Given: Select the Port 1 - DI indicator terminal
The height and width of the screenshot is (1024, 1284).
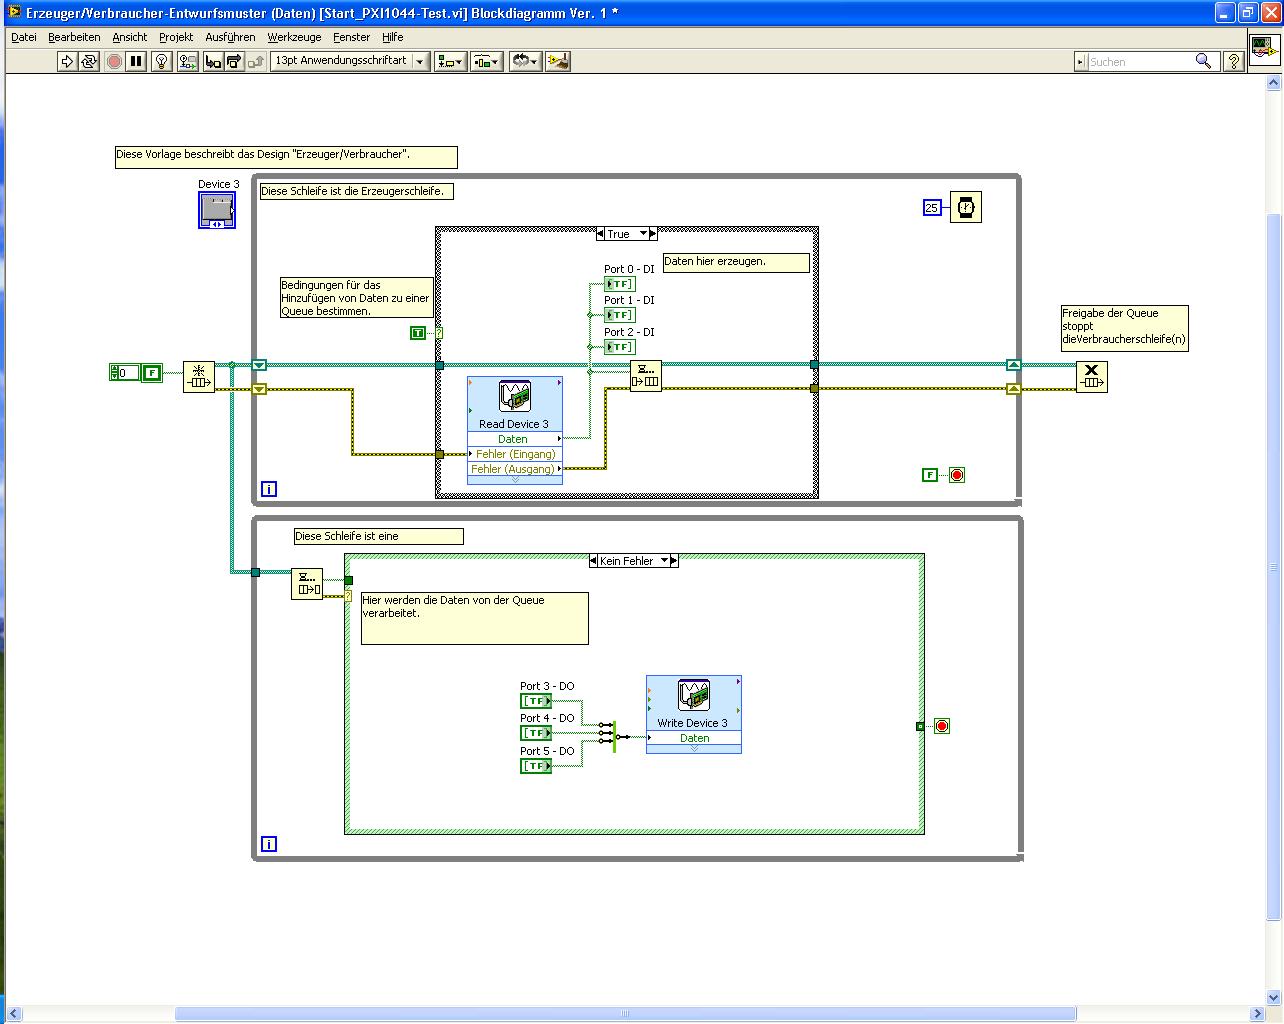Looking at the screenshot, I should [x=620, y=315].
